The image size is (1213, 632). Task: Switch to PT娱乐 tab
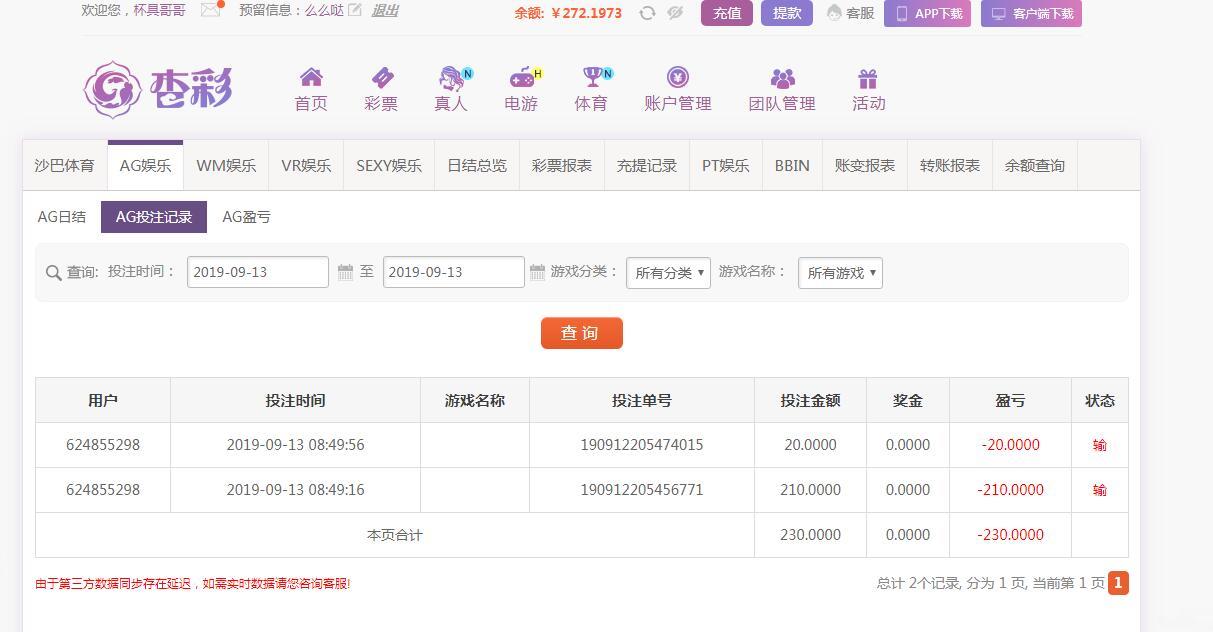pyautogui.click(x=726, y=166)
